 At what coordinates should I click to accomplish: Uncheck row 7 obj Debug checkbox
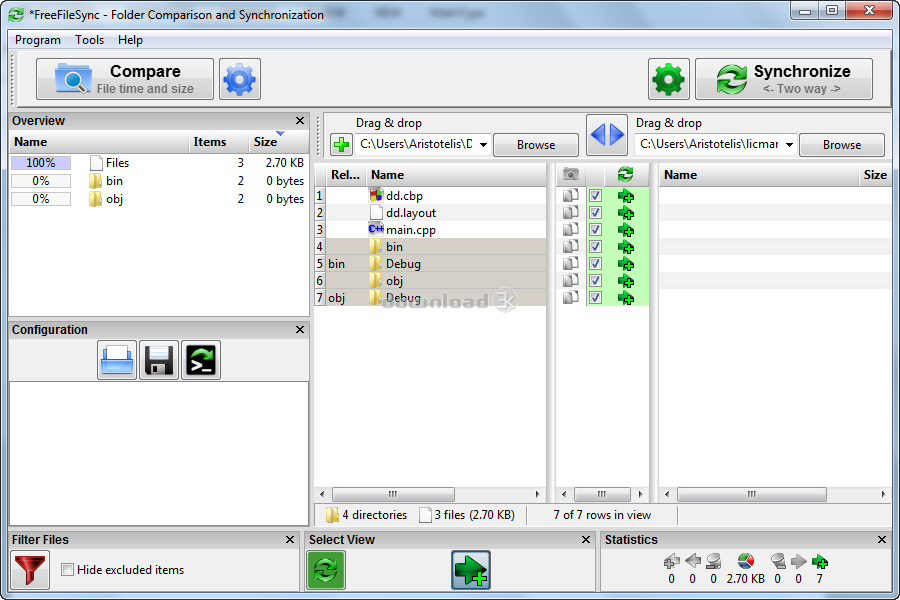pos(595,297)
